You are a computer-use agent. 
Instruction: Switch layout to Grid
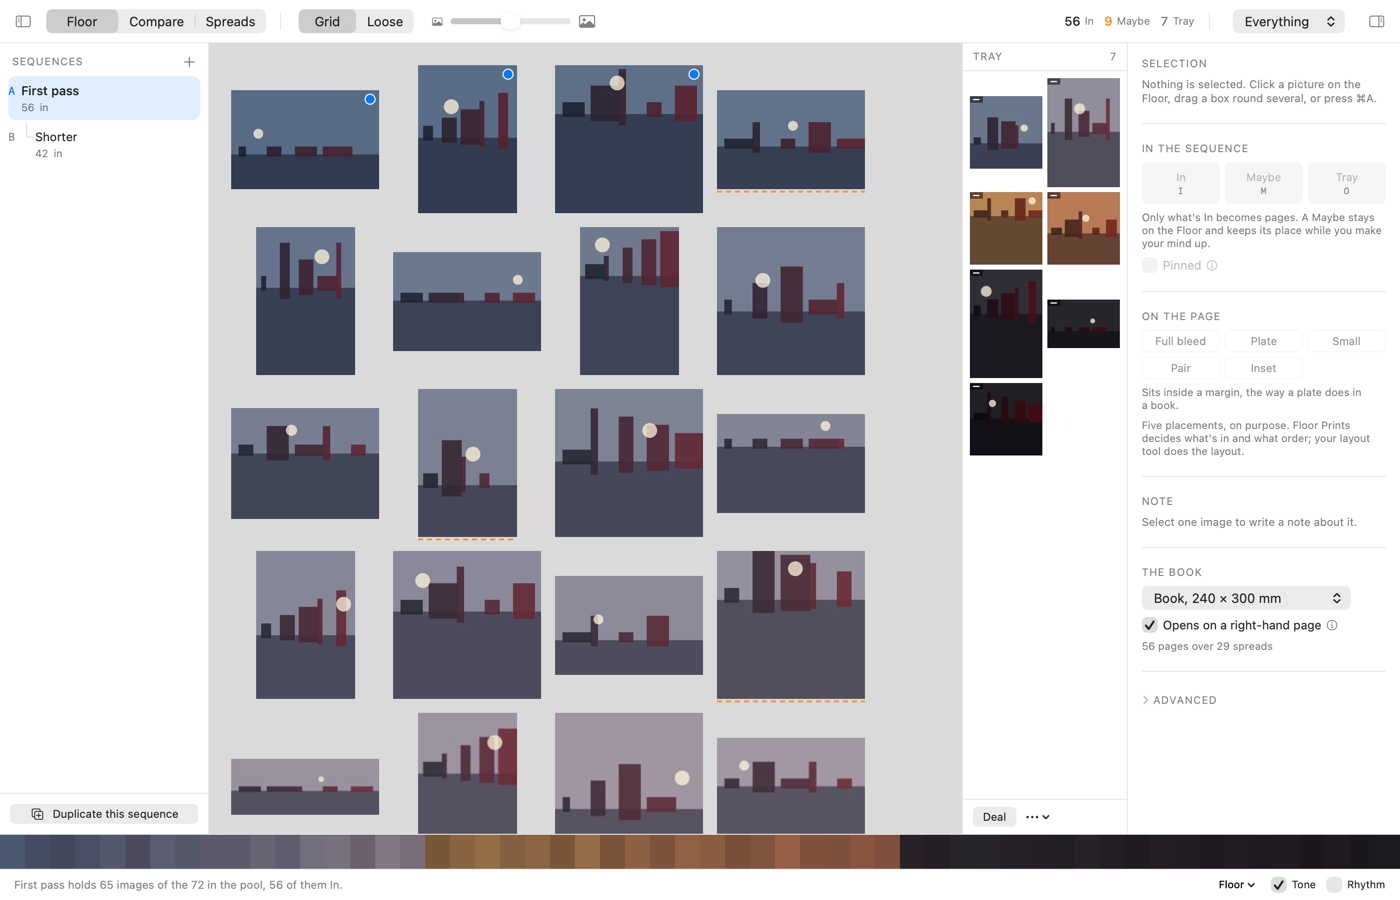pyautogui.click(x=327, y=21)
